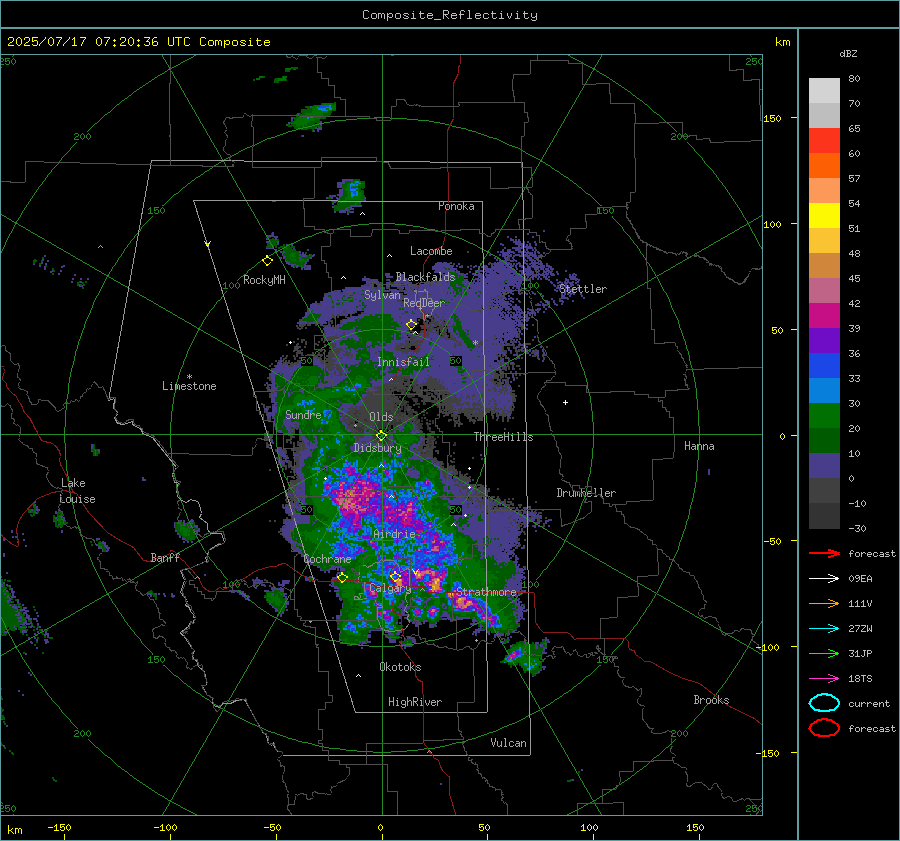Click the green 31JP arrow in legend
900x841 pixels.
824,653
